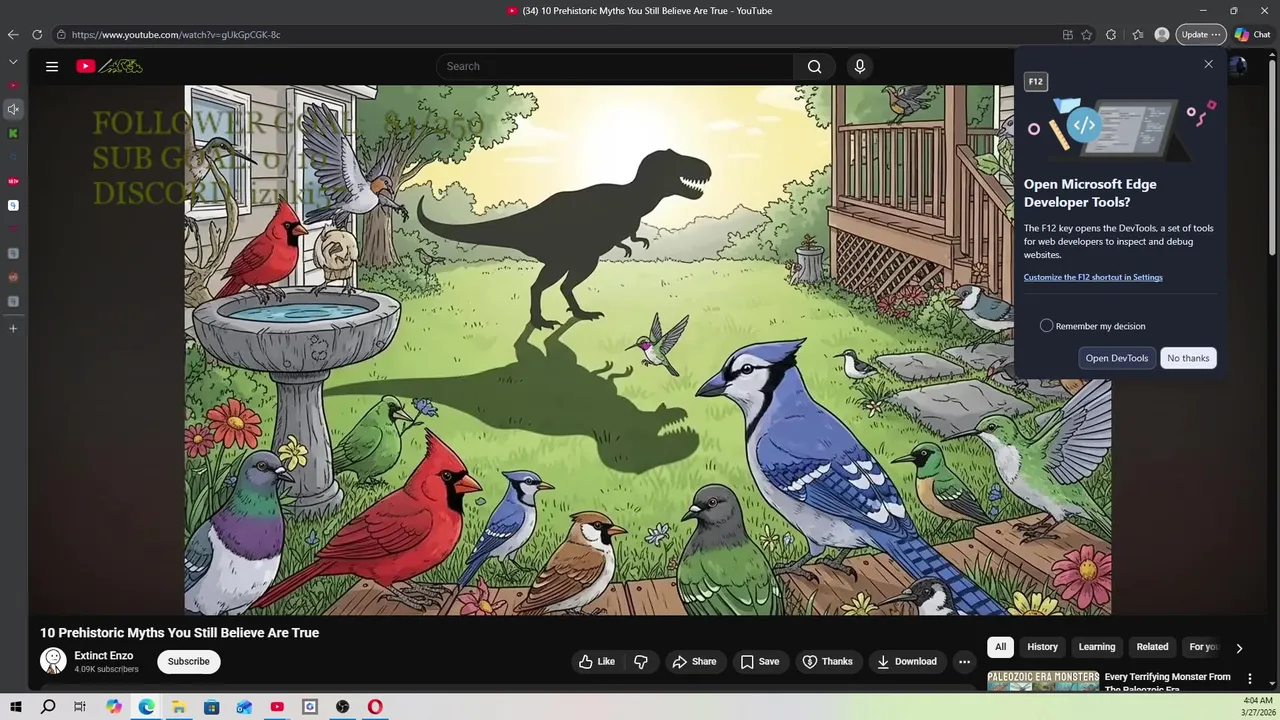
Task: Open the Customize F12 shortcut link
Action: coord(1093,277)
